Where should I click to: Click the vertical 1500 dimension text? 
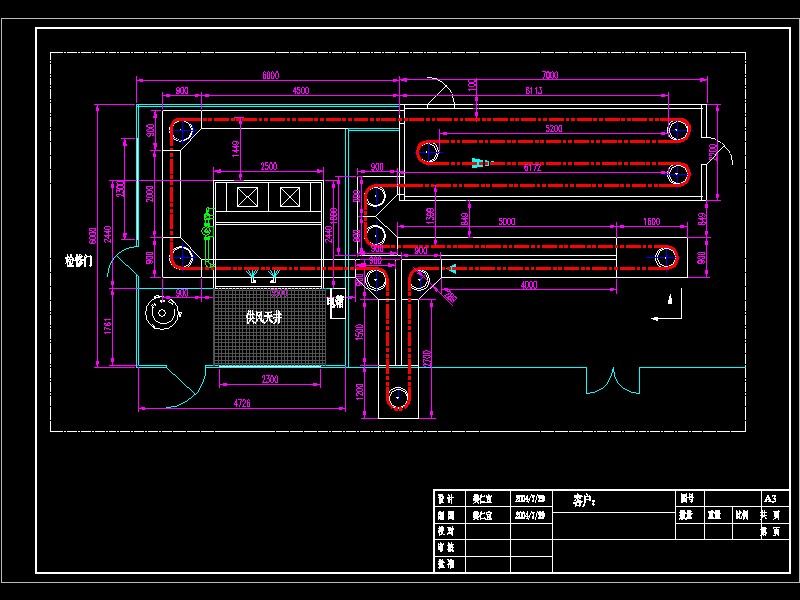359,332
